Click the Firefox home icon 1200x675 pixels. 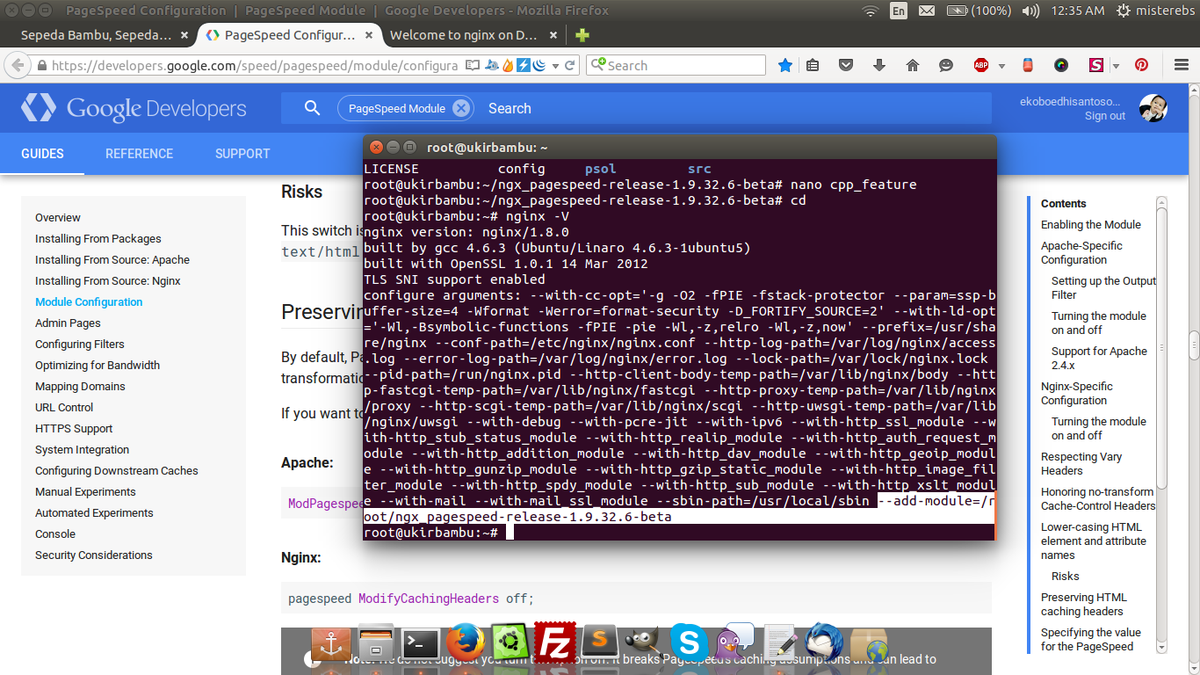pos(912,65)
